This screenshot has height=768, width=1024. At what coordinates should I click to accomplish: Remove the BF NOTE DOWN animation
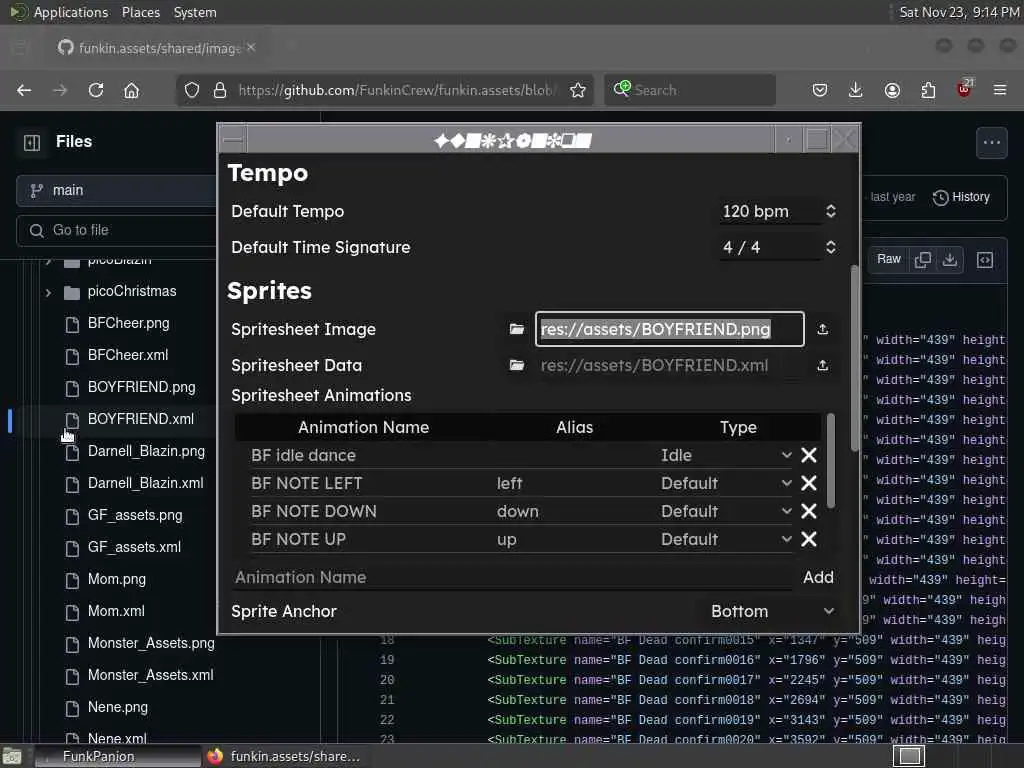[x=808, y=511]
